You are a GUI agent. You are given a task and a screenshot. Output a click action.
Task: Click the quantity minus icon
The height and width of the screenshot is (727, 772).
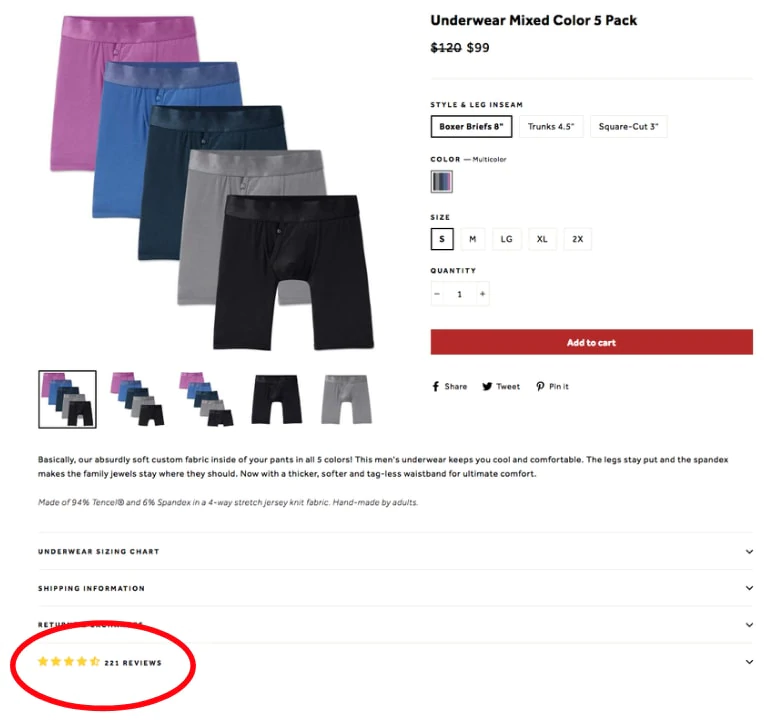point(437,294)
